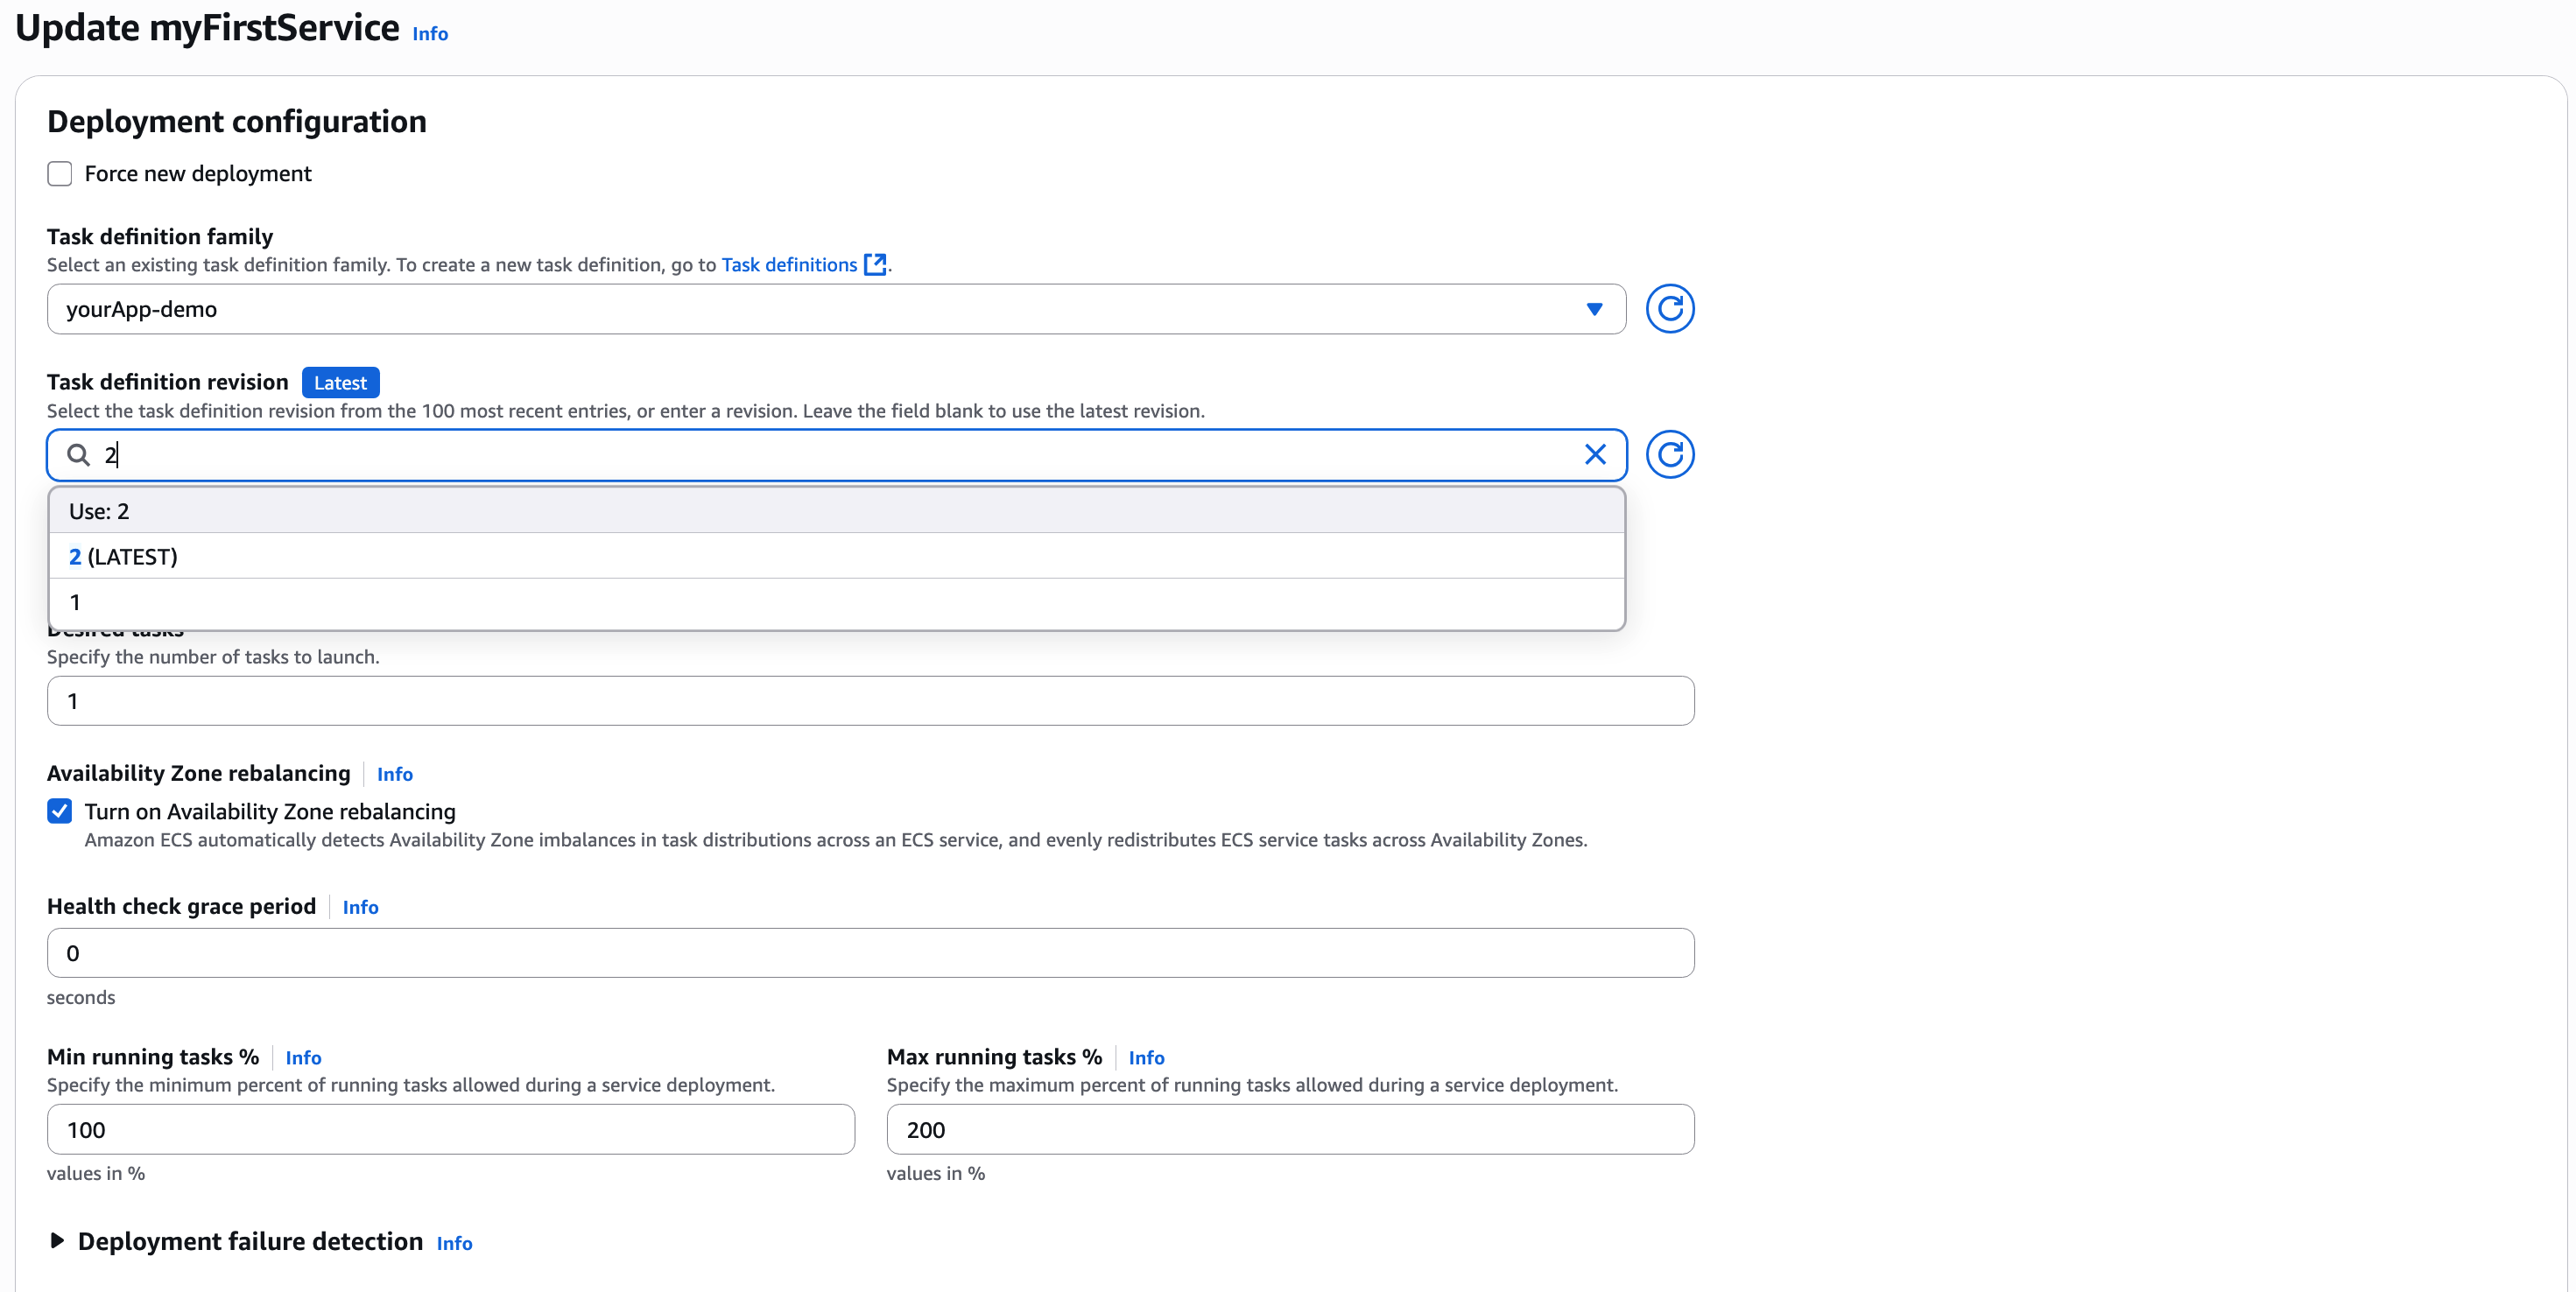Open Info for Health check grace period
Viewport: 2576px width, 1292px height.
pyautogui.click(x=360, y=907)
